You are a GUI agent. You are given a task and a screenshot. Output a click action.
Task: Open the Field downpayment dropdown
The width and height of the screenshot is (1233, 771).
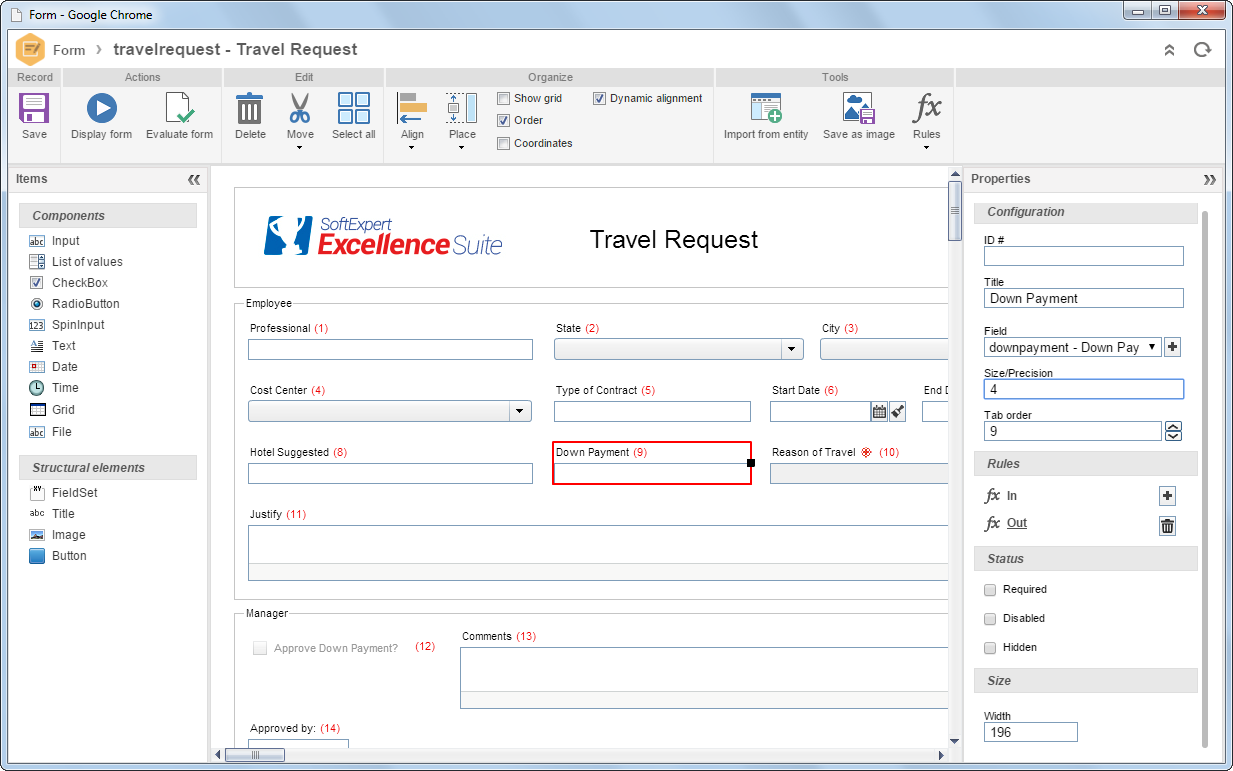pos(1073,347)
